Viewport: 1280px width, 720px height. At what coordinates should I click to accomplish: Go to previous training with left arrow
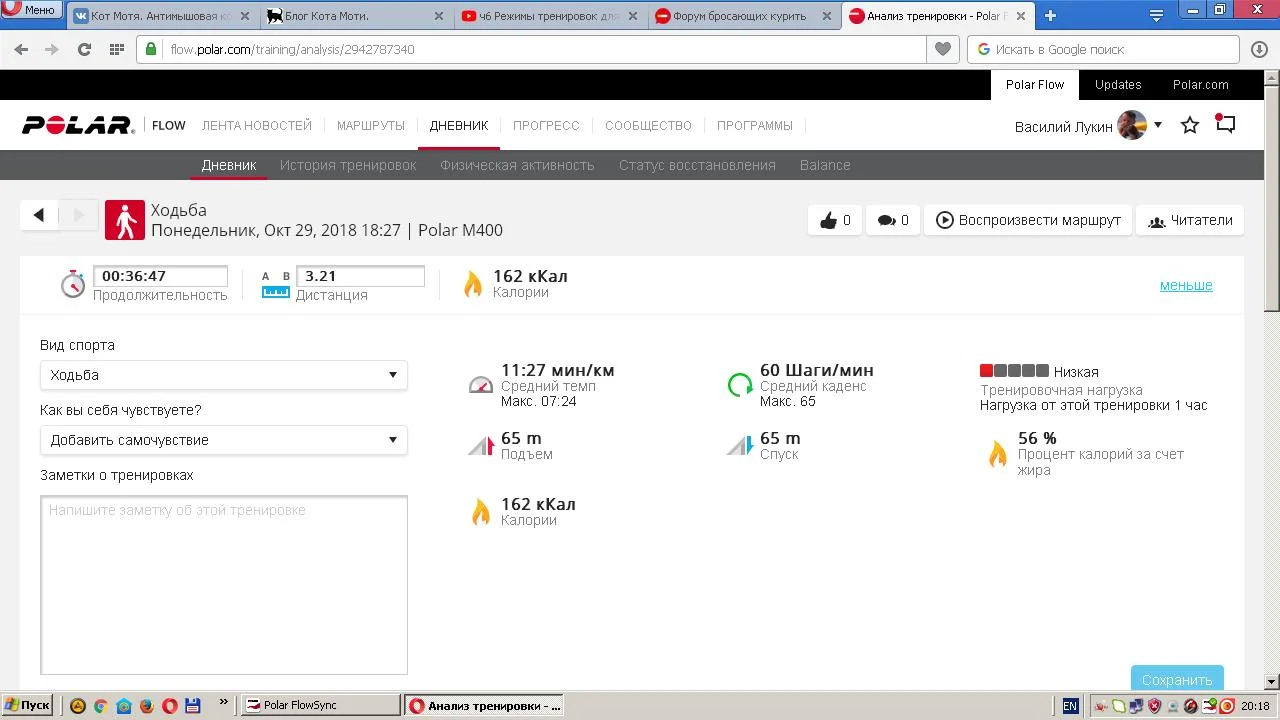click(39, 215)
